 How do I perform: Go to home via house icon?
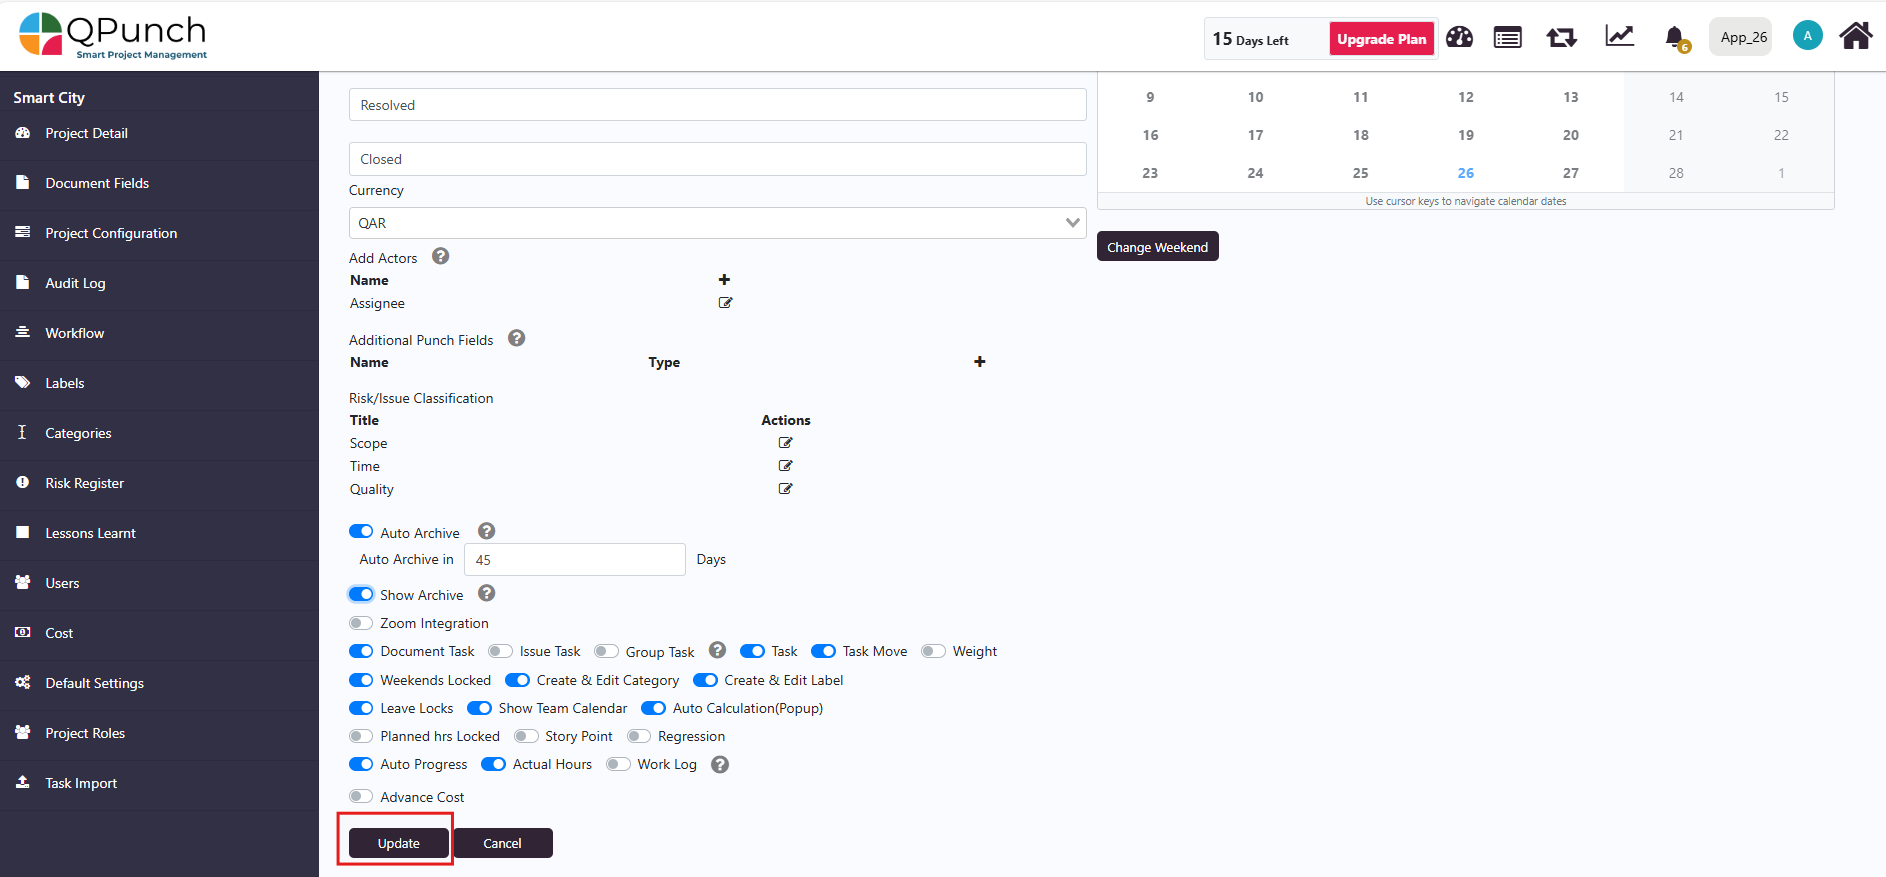(x=1856, y=36)
